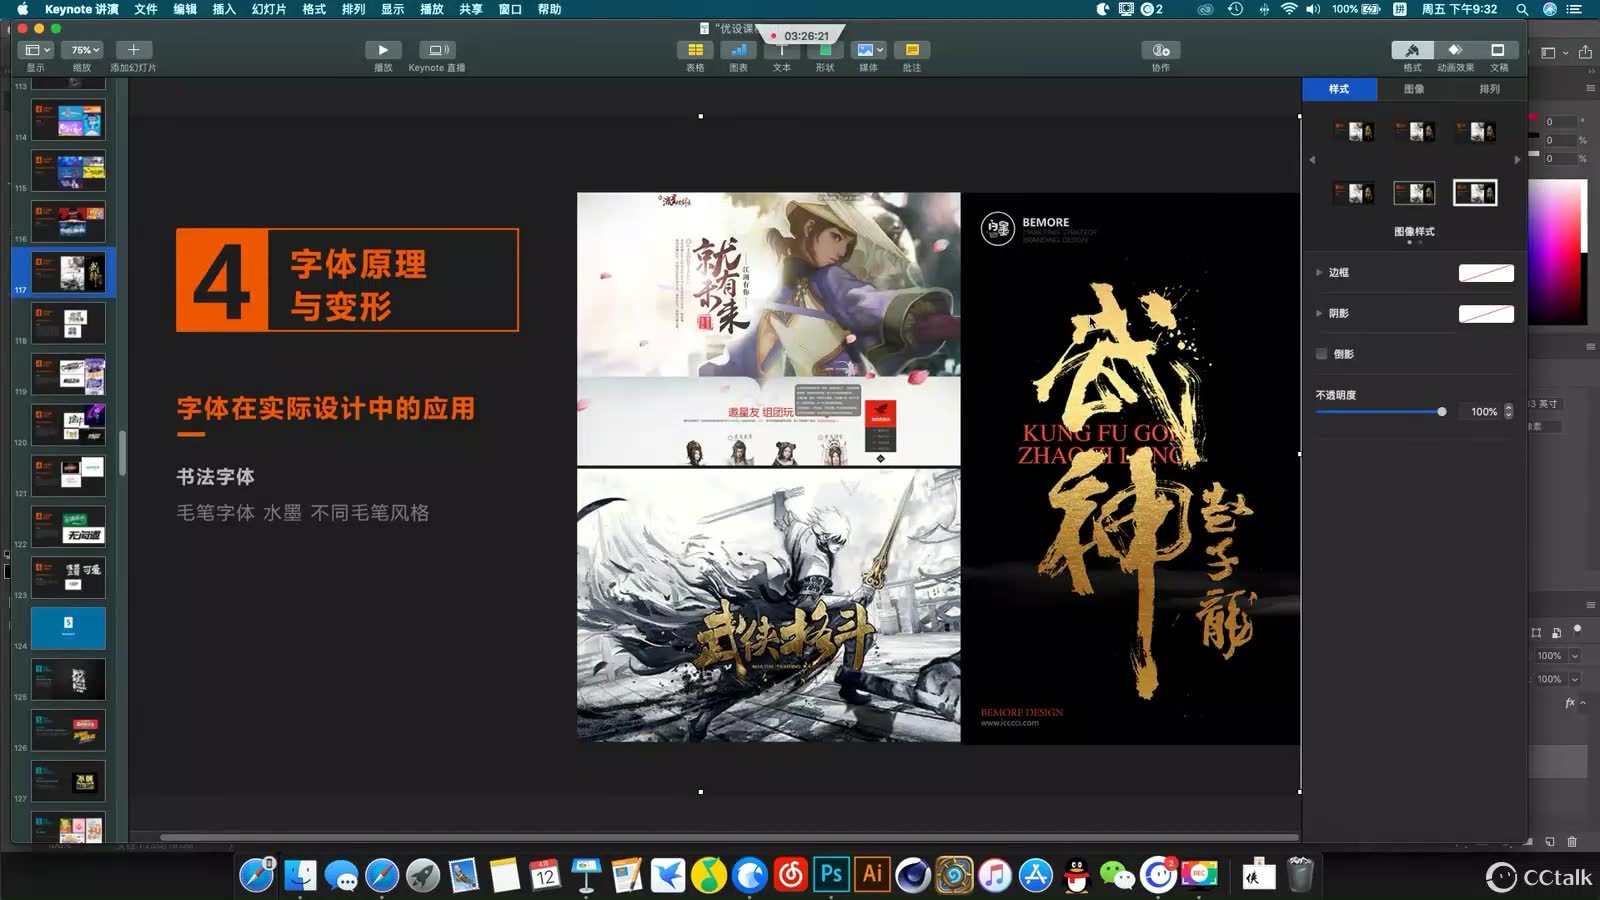Click the 阴影 shadow style swatch

[1486, 314]
